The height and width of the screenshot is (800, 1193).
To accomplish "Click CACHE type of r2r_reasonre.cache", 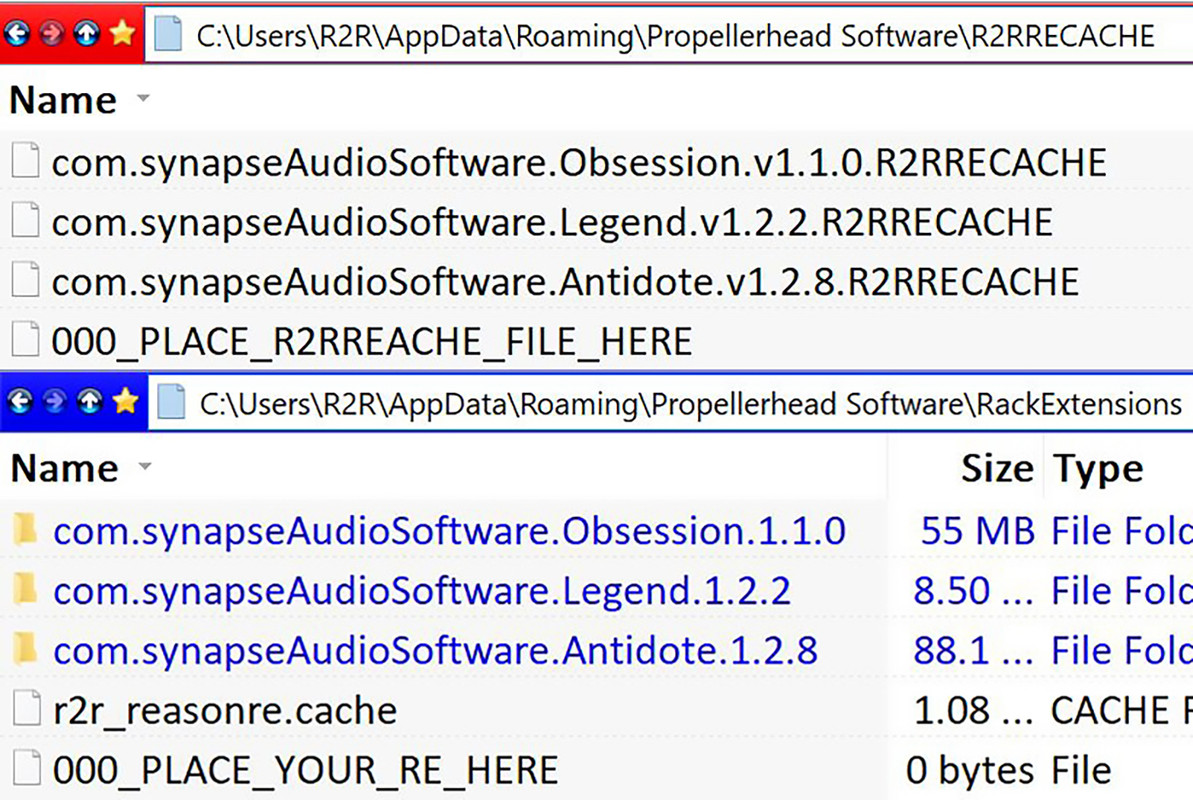I will pos(1121,710).
